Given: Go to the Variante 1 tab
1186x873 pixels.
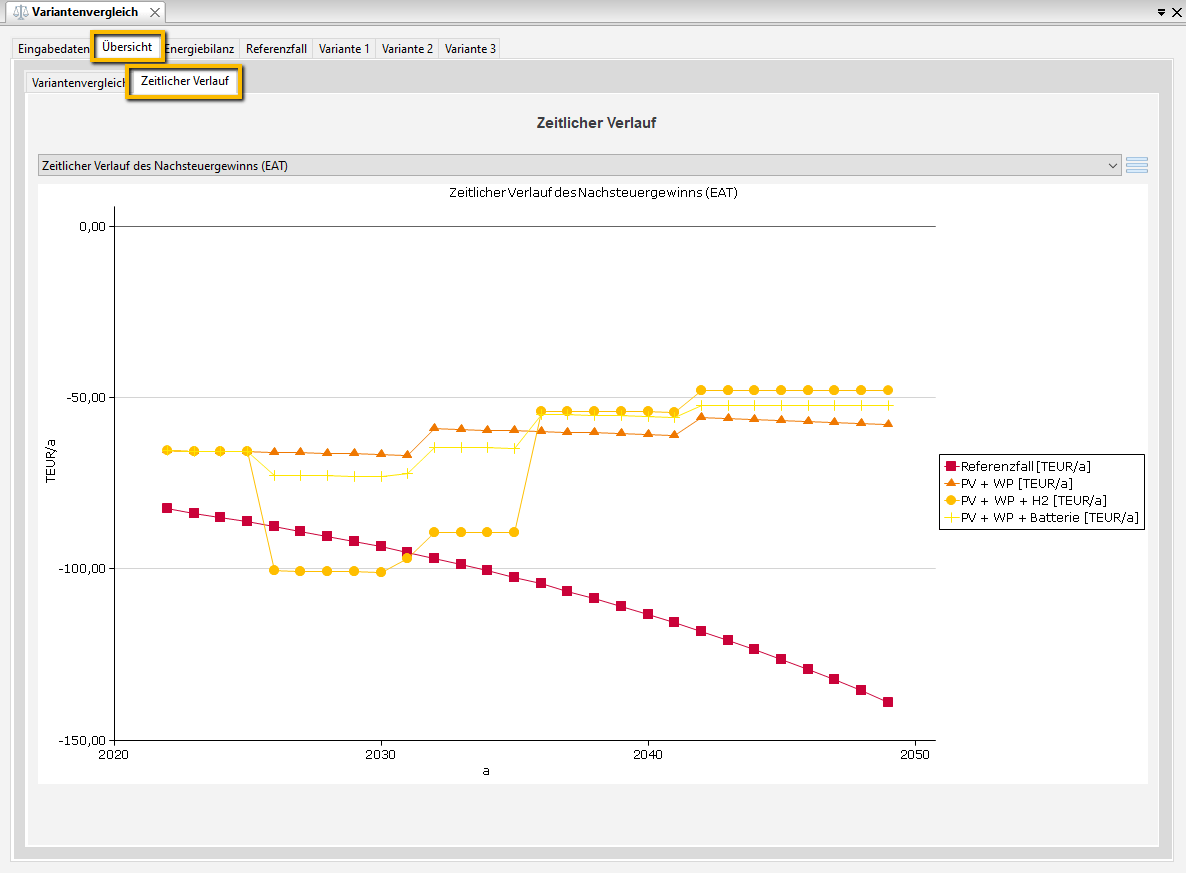Looking at the screenshot, I should coord(344,48).
